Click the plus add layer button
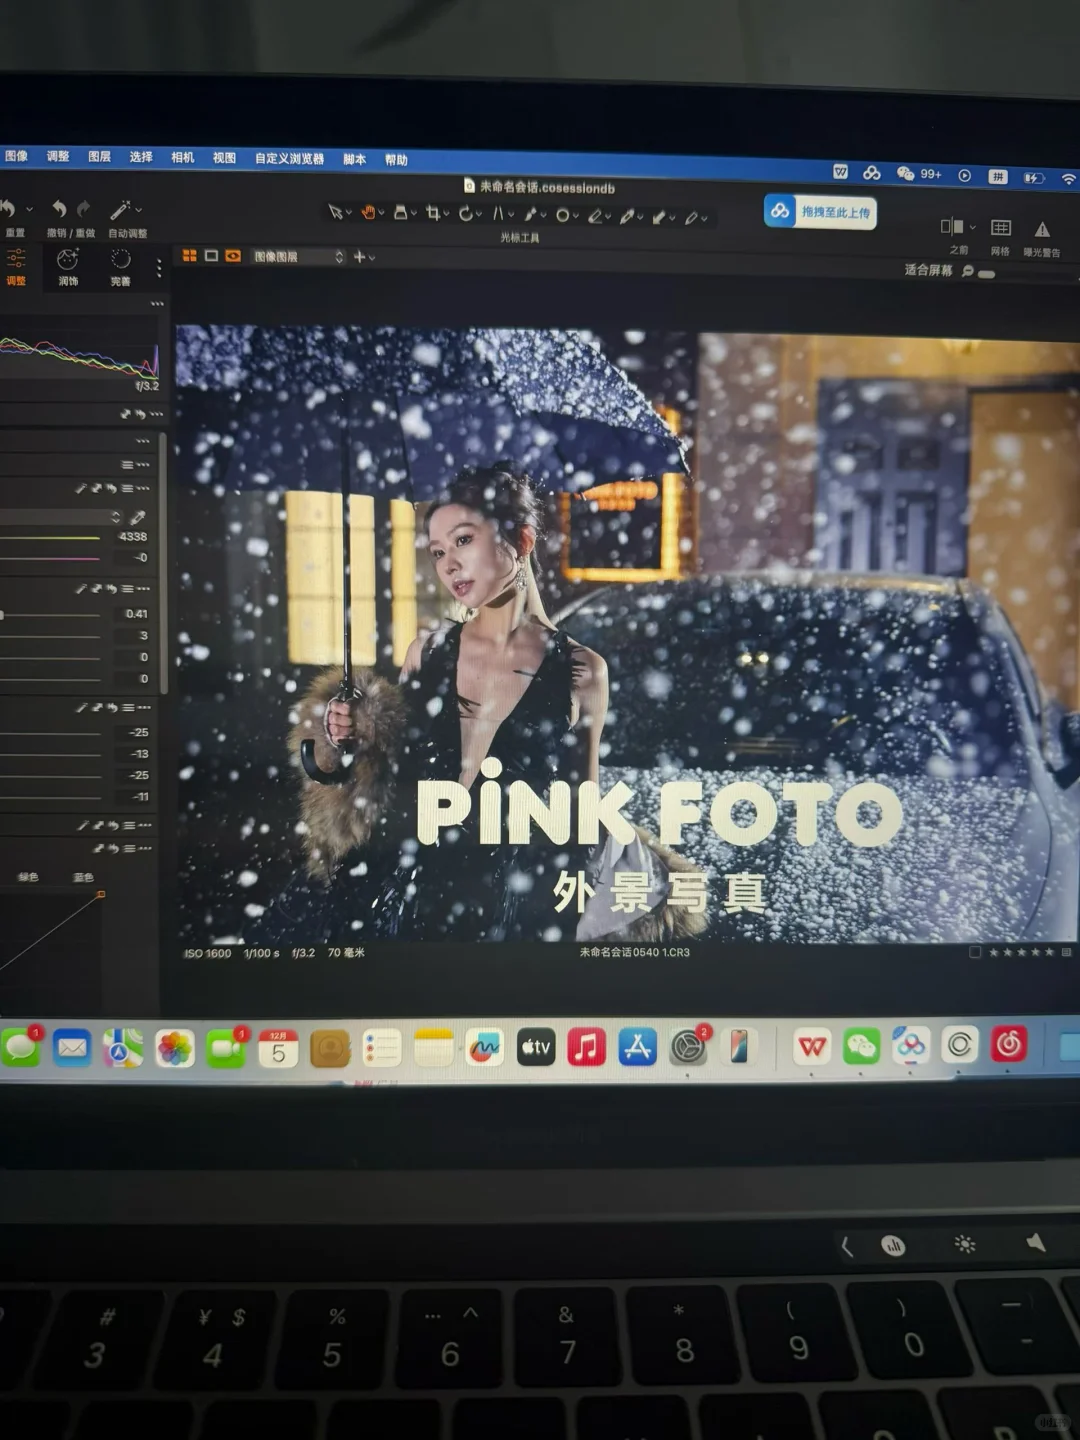 (x=359, y=257)
